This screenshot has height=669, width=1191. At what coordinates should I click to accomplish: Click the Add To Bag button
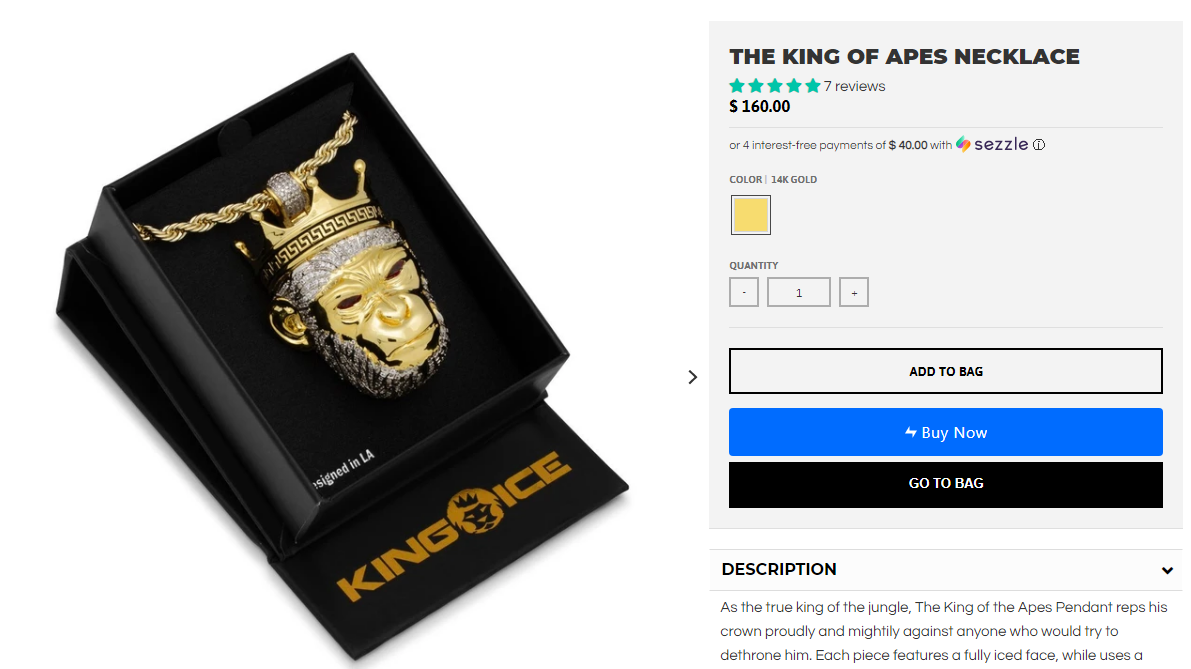[x=946, y=371]
